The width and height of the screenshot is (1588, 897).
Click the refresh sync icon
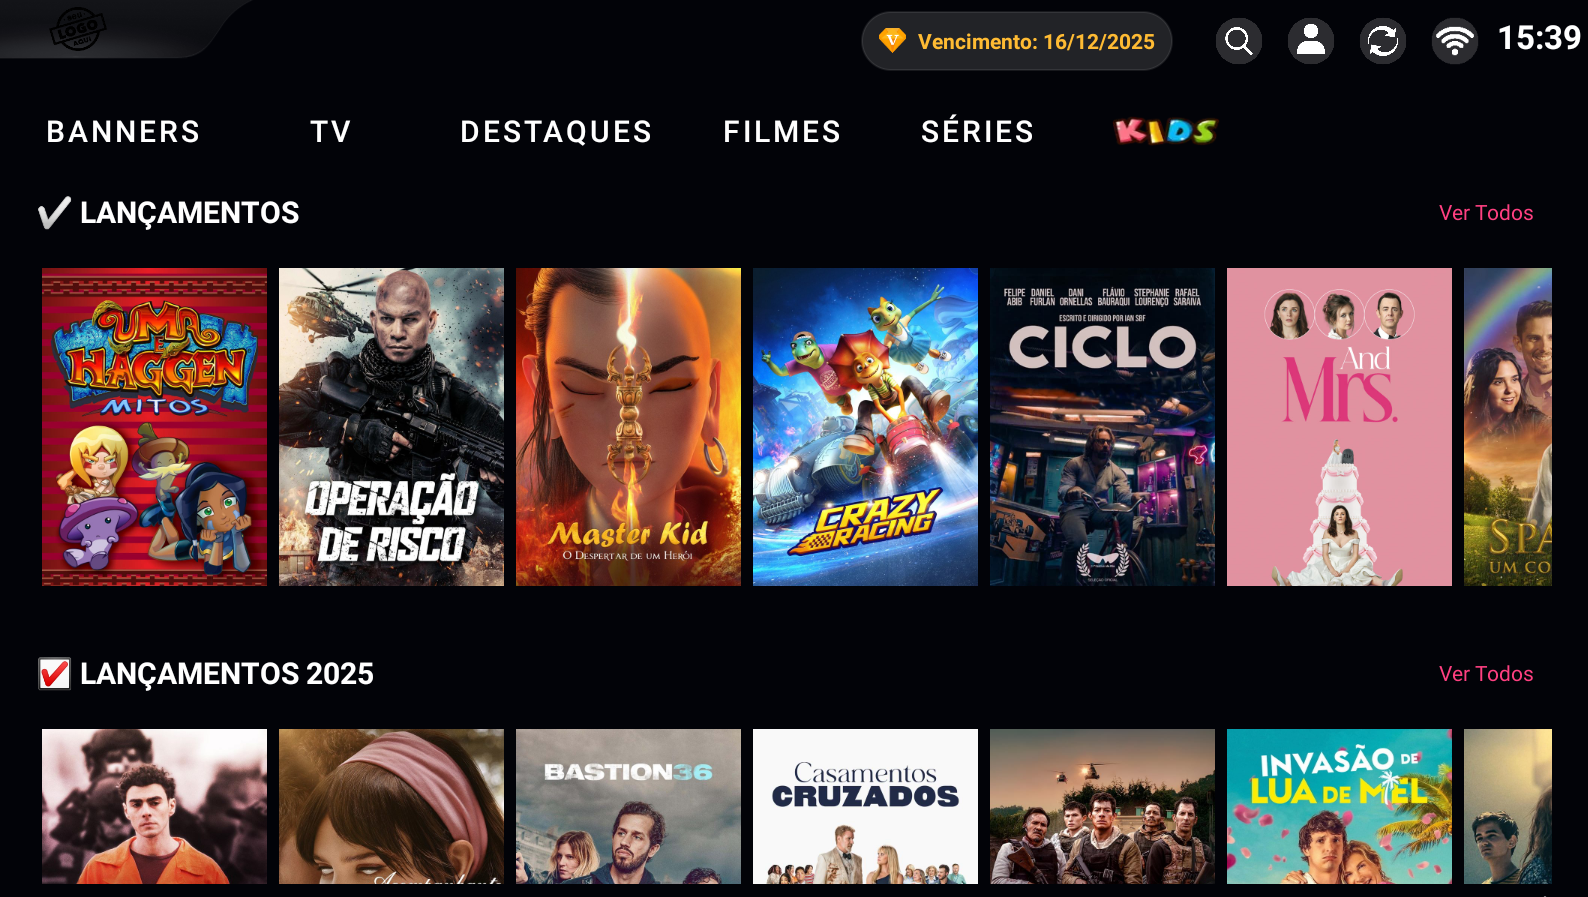[x=1383, y=41]
